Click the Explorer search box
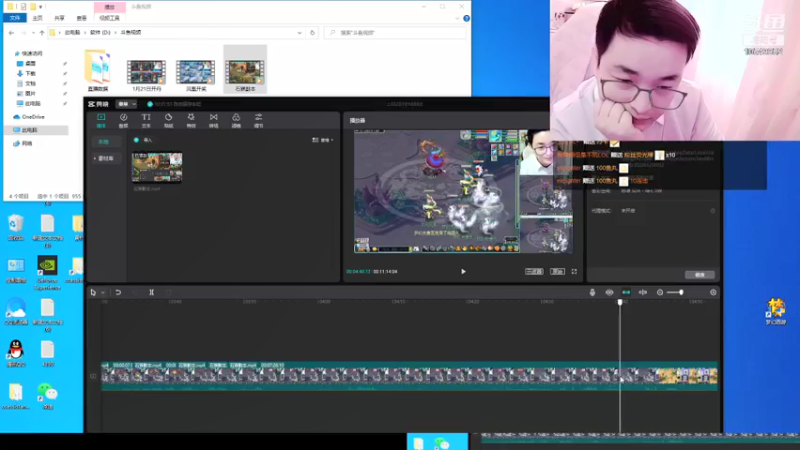The height and width of the screenshot is (450, 800). pos(395,33)
